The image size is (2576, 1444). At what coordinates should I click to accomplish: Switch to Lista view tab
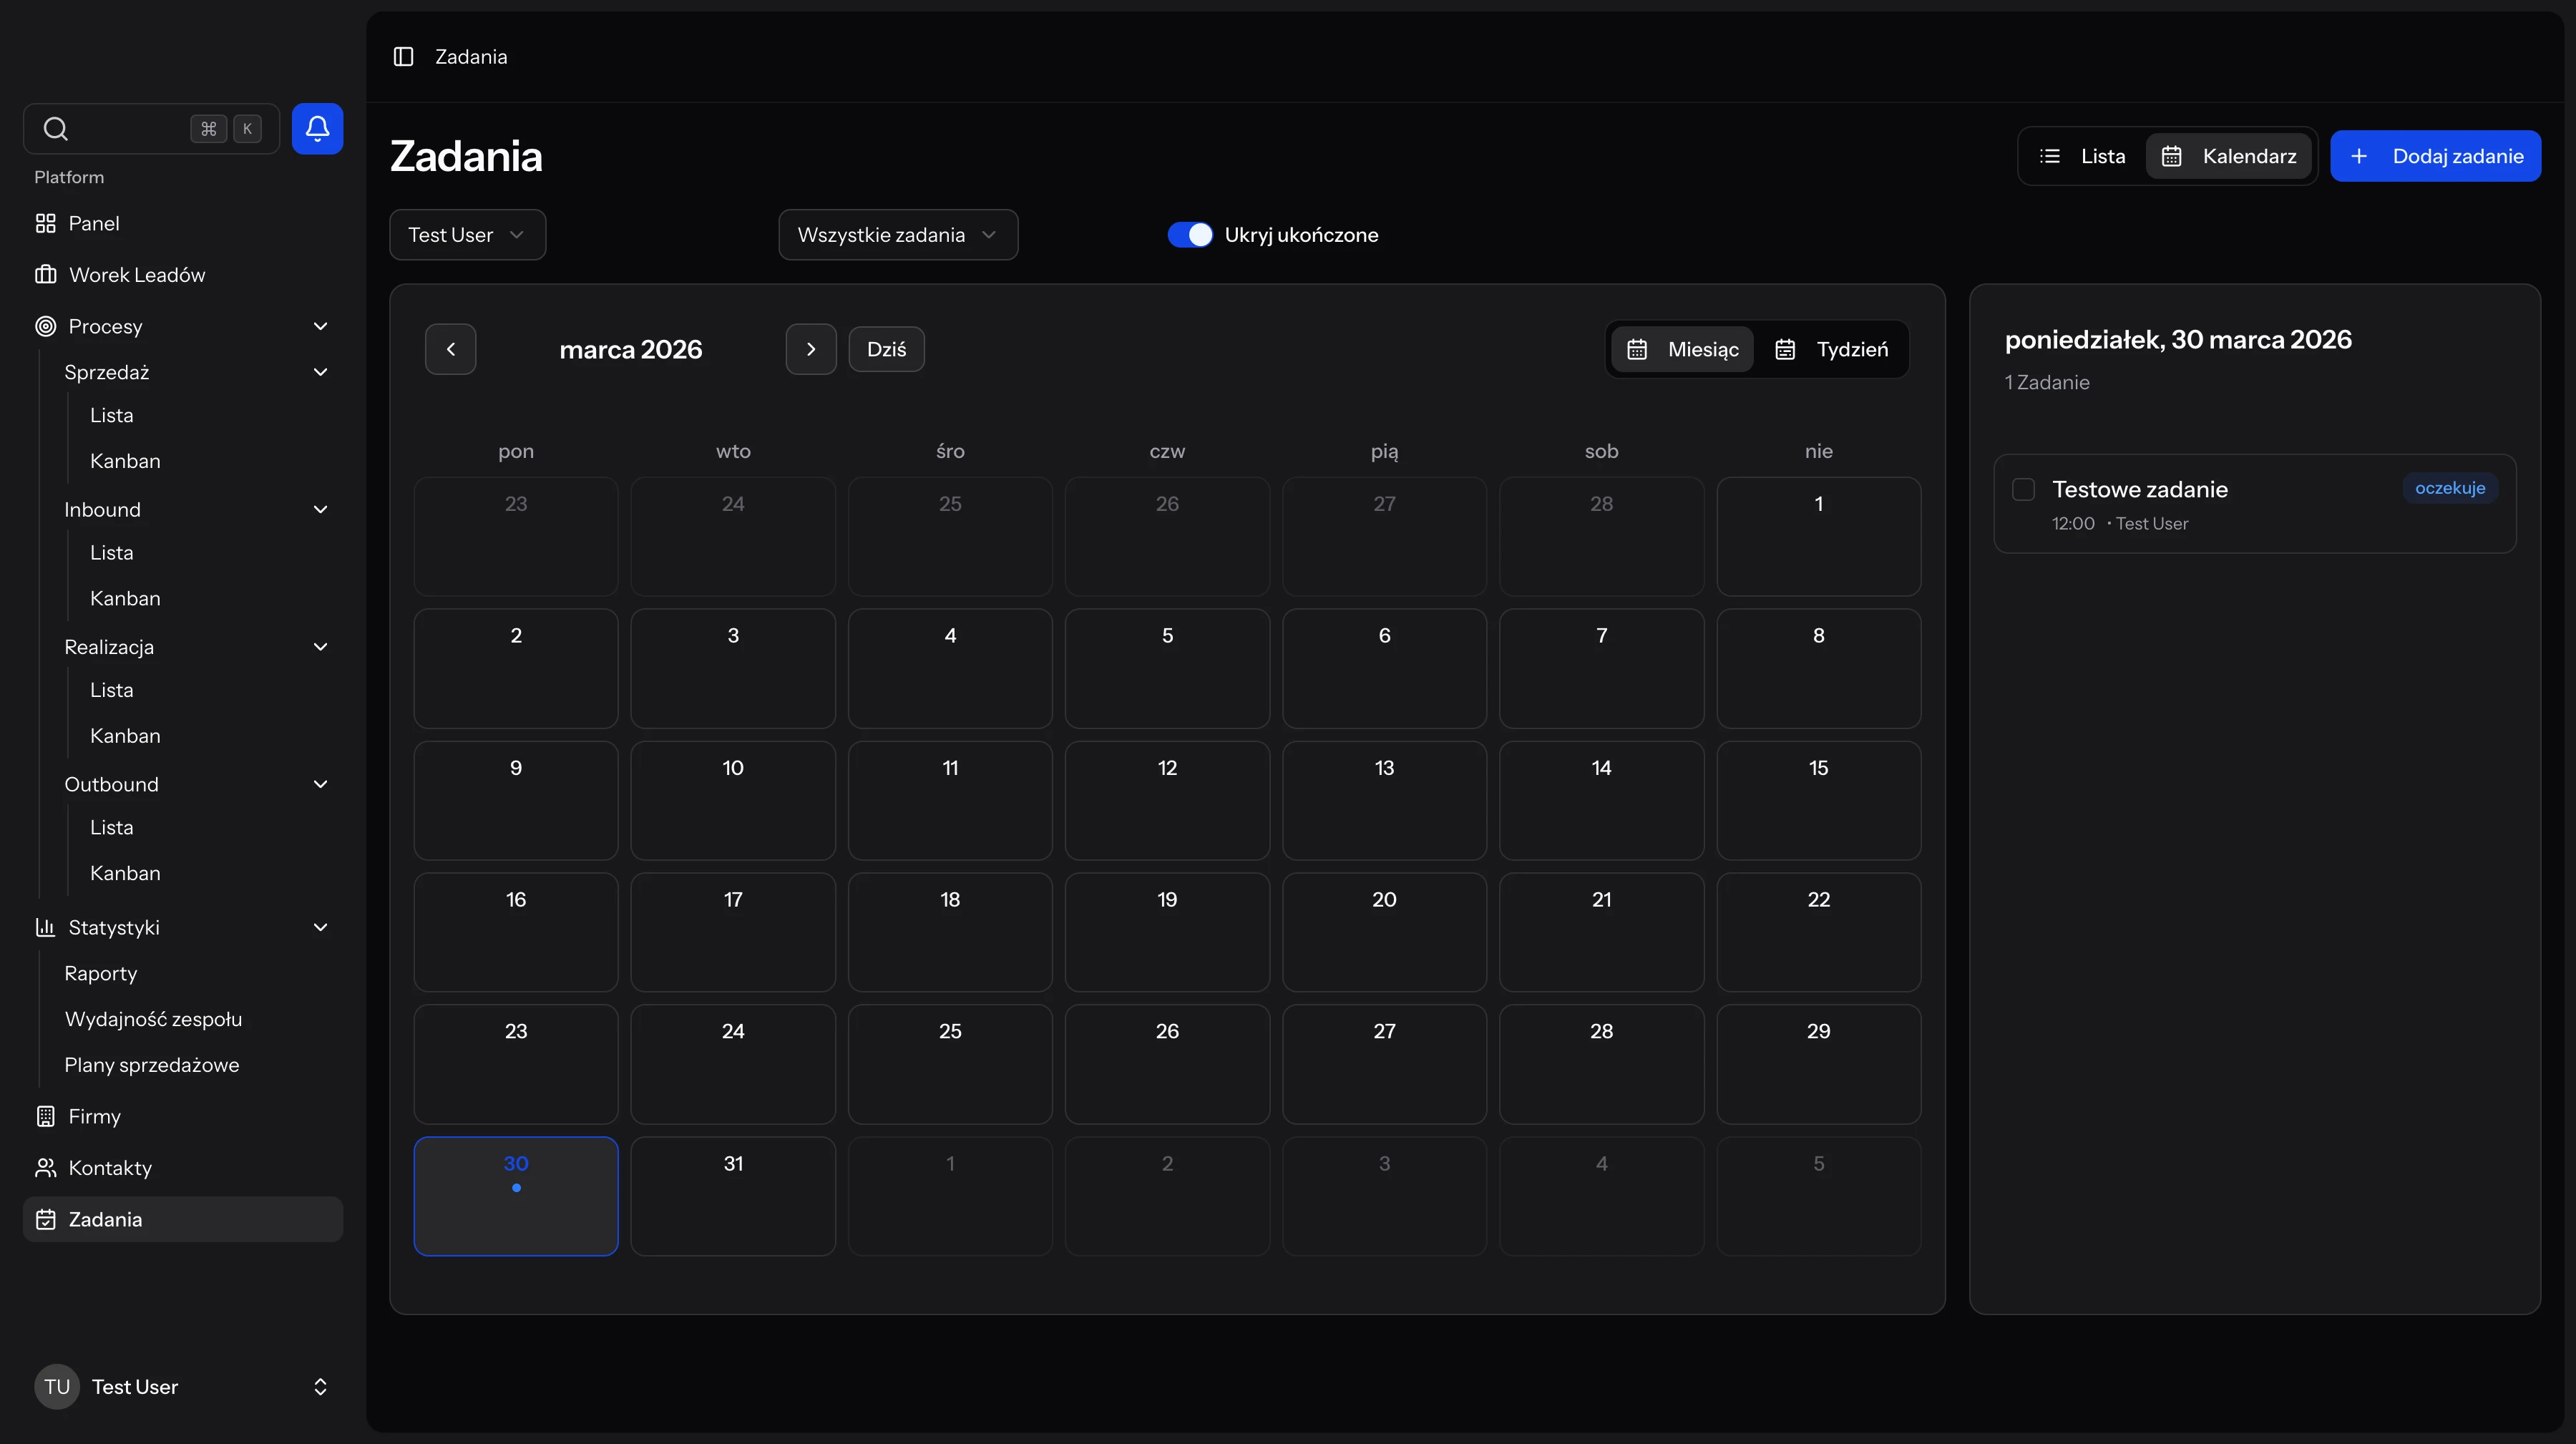2083,156
